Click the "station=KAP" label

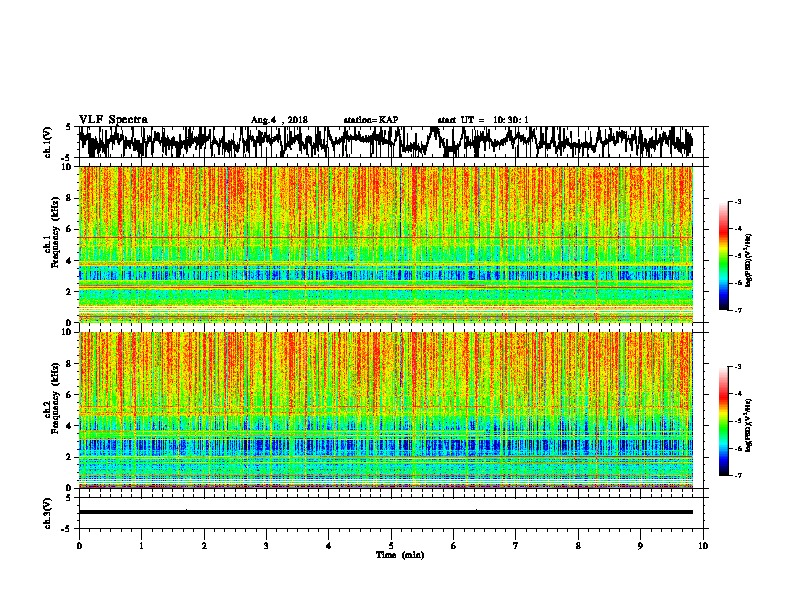pos(371,120)
